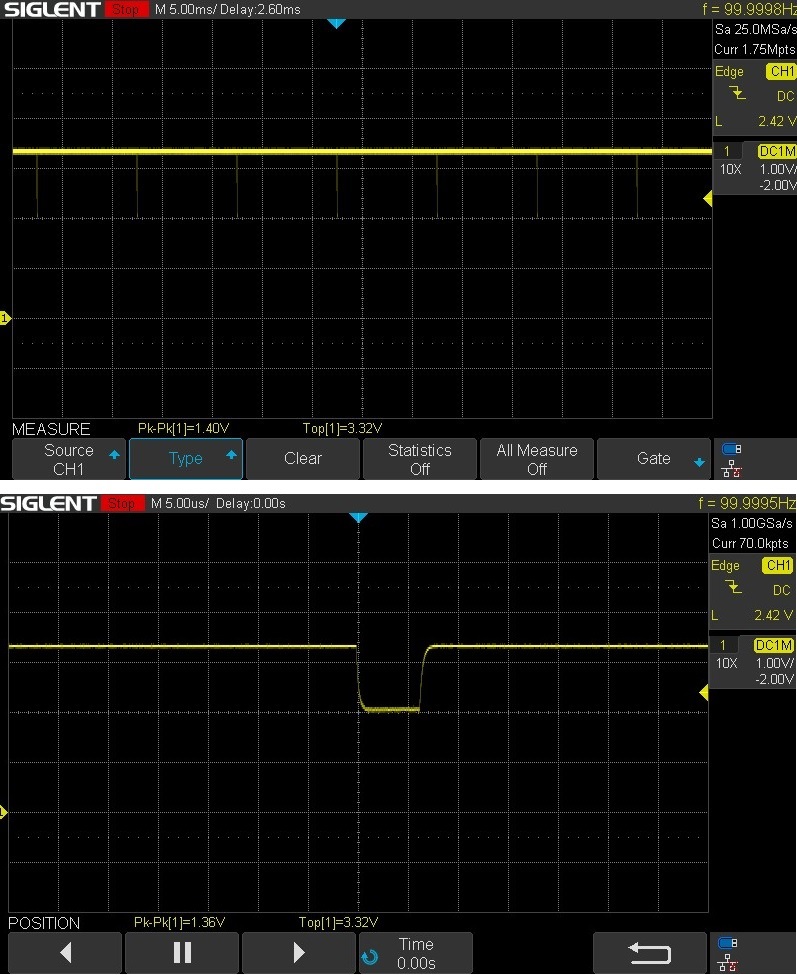Click the Time 0.00s position knob field
Viewport: 797px width, 975px height.
416,953
